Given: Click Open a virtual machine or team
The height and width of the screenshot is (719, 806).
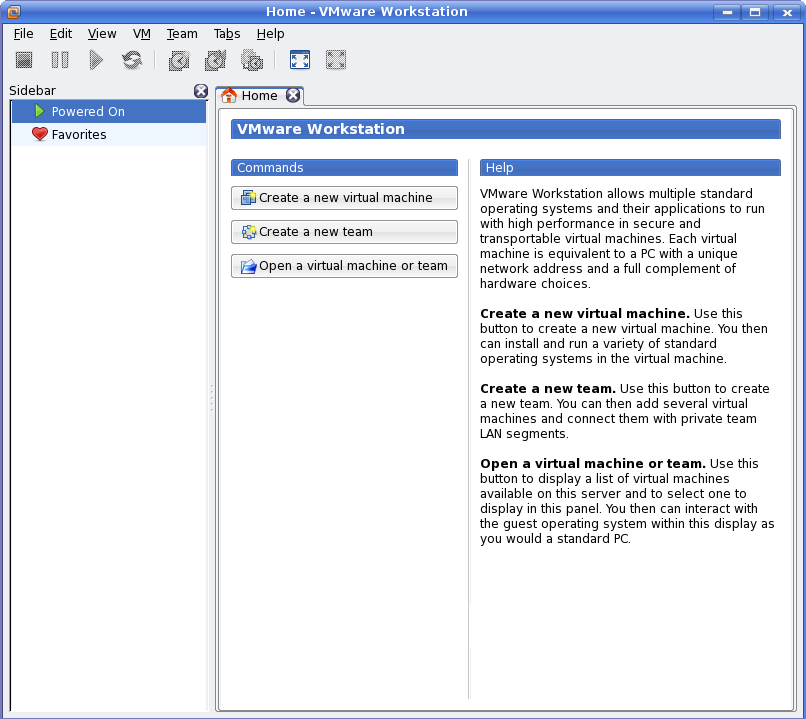Looking at the screenshot, I should pos(344,266).
